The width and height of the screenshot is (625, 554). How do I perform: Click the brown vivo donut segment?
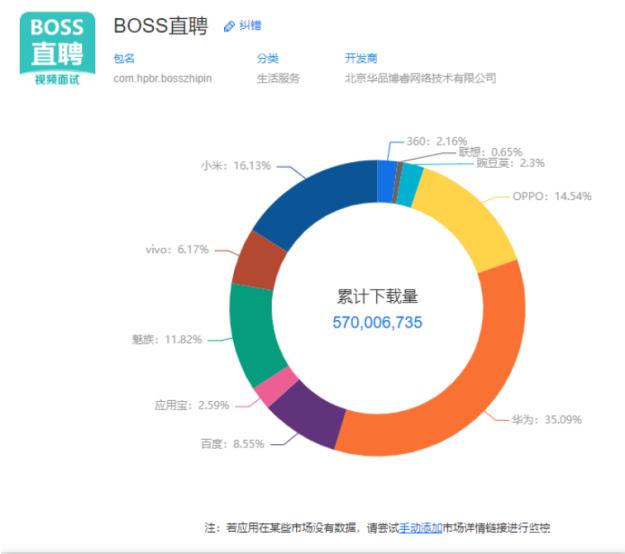pos(257,262)
